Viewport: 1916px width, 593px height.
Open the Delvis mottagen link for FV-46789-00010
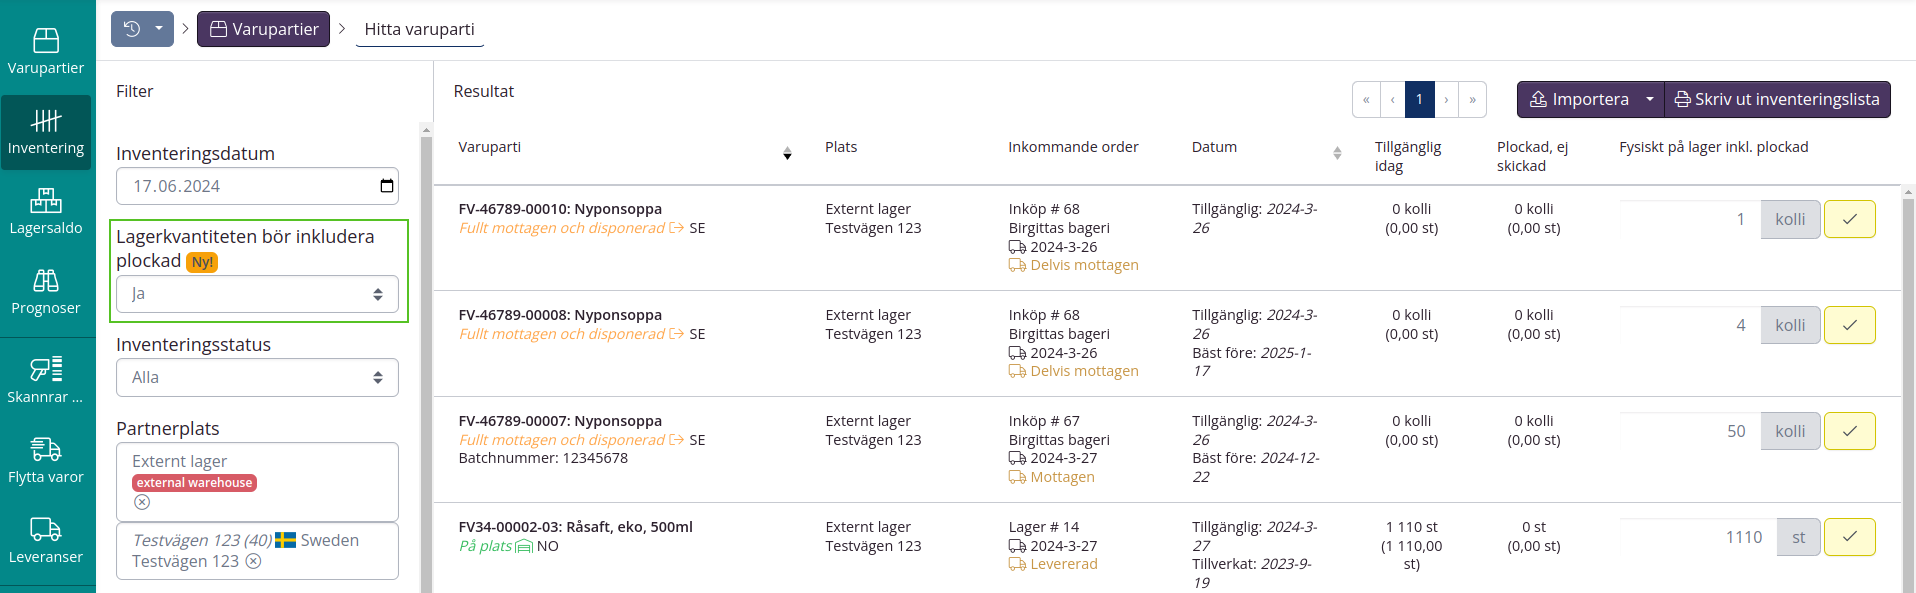[1084, 265]
